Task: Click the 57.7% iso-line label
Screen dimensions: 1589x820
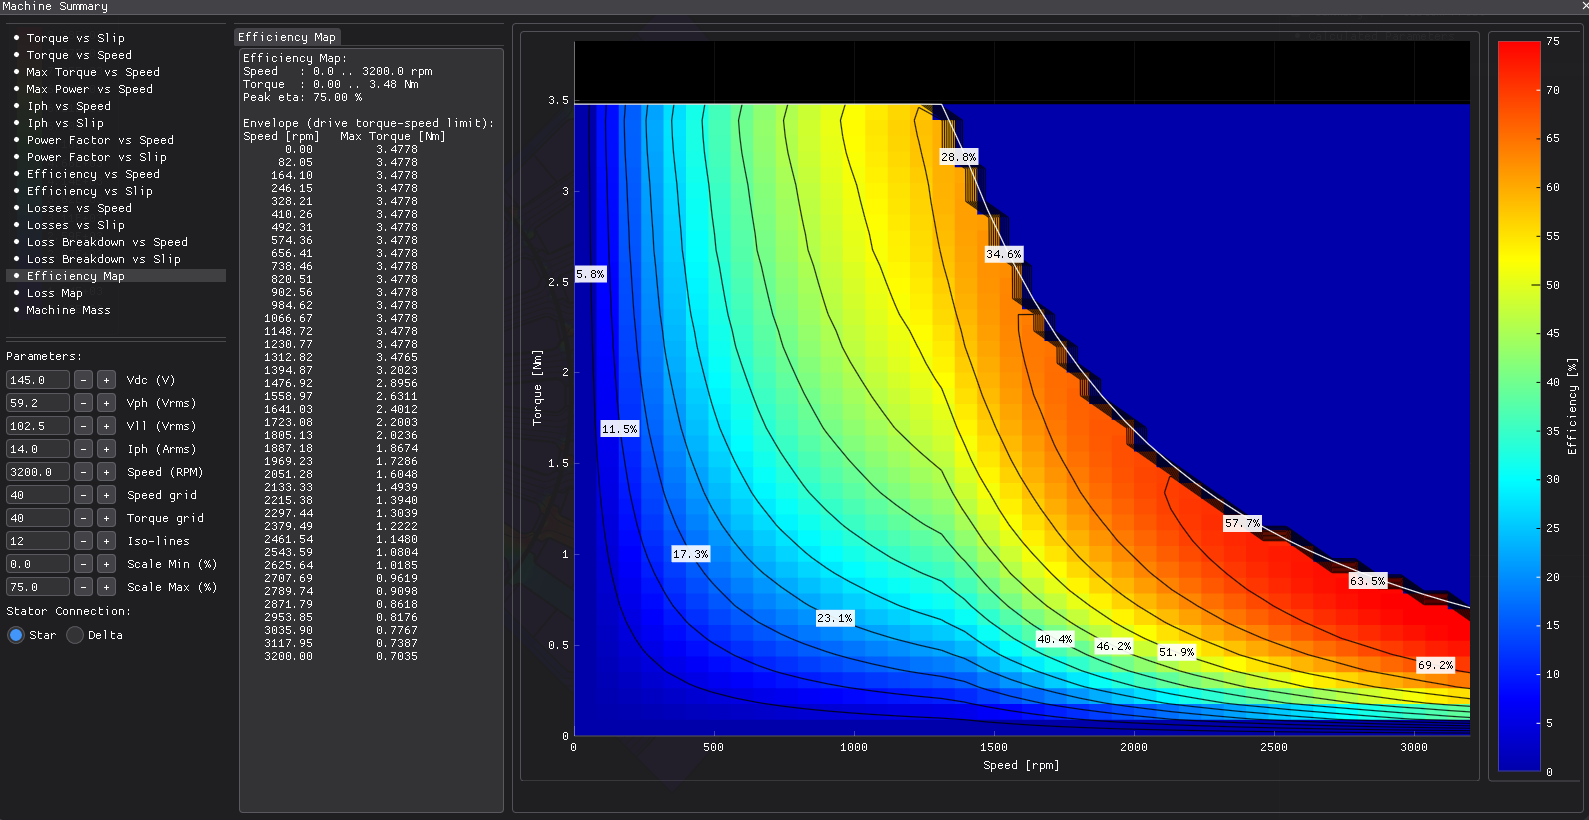Action: coord(1243,523)
